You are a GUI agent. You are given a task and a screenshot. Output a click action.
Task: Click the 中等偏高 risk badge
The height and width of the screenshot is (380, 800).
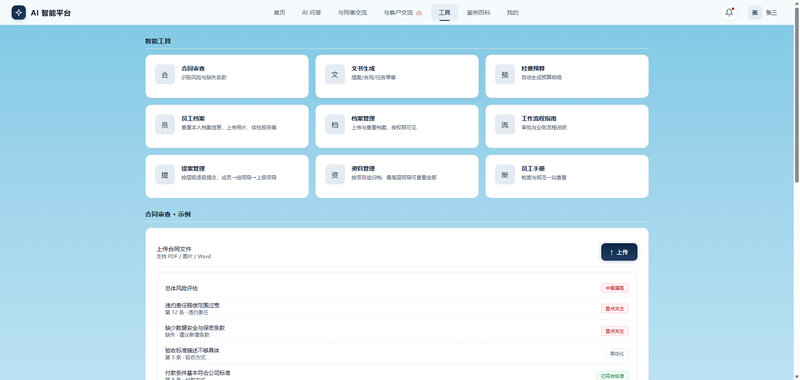point(614,288)
